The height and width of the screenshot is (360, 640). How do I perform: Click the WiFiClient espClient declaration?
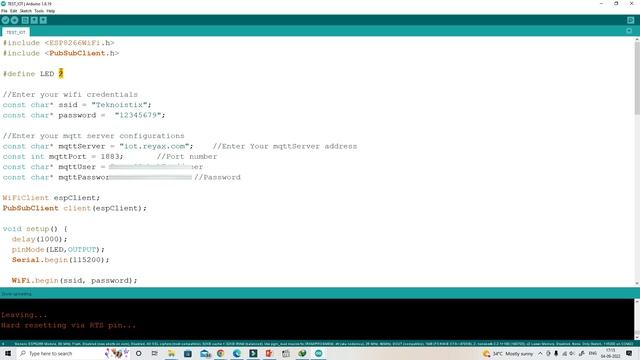(x=51, y=198)
